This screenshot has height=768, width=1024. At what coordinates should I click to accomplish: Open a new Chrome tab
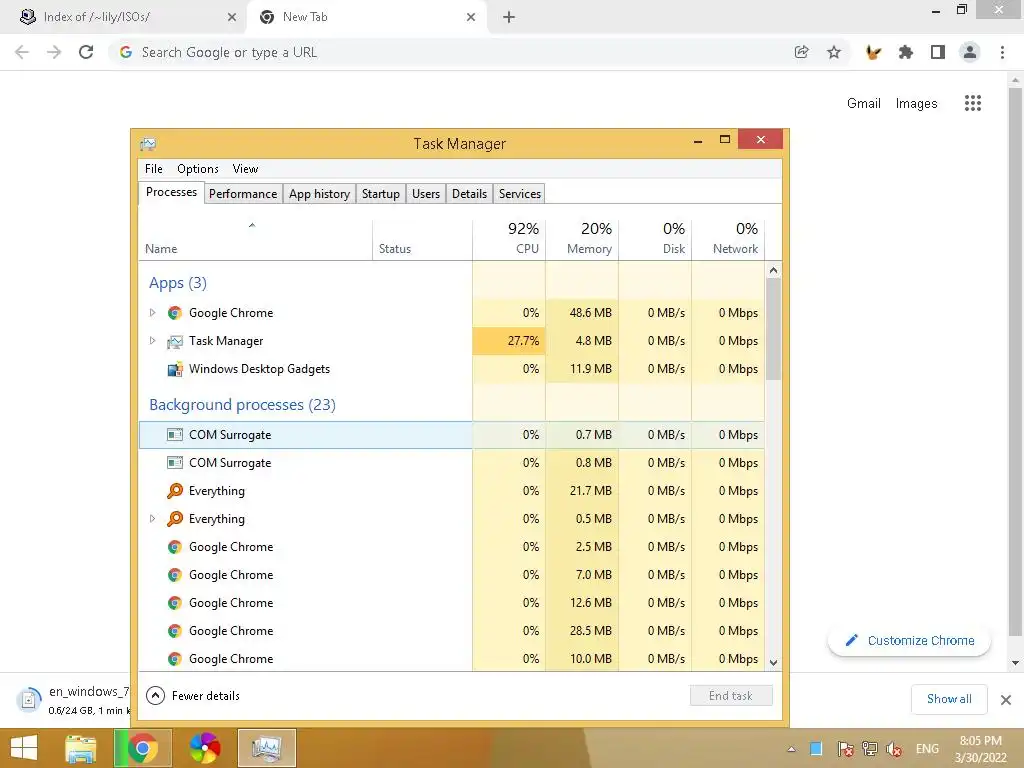point(509,17)
